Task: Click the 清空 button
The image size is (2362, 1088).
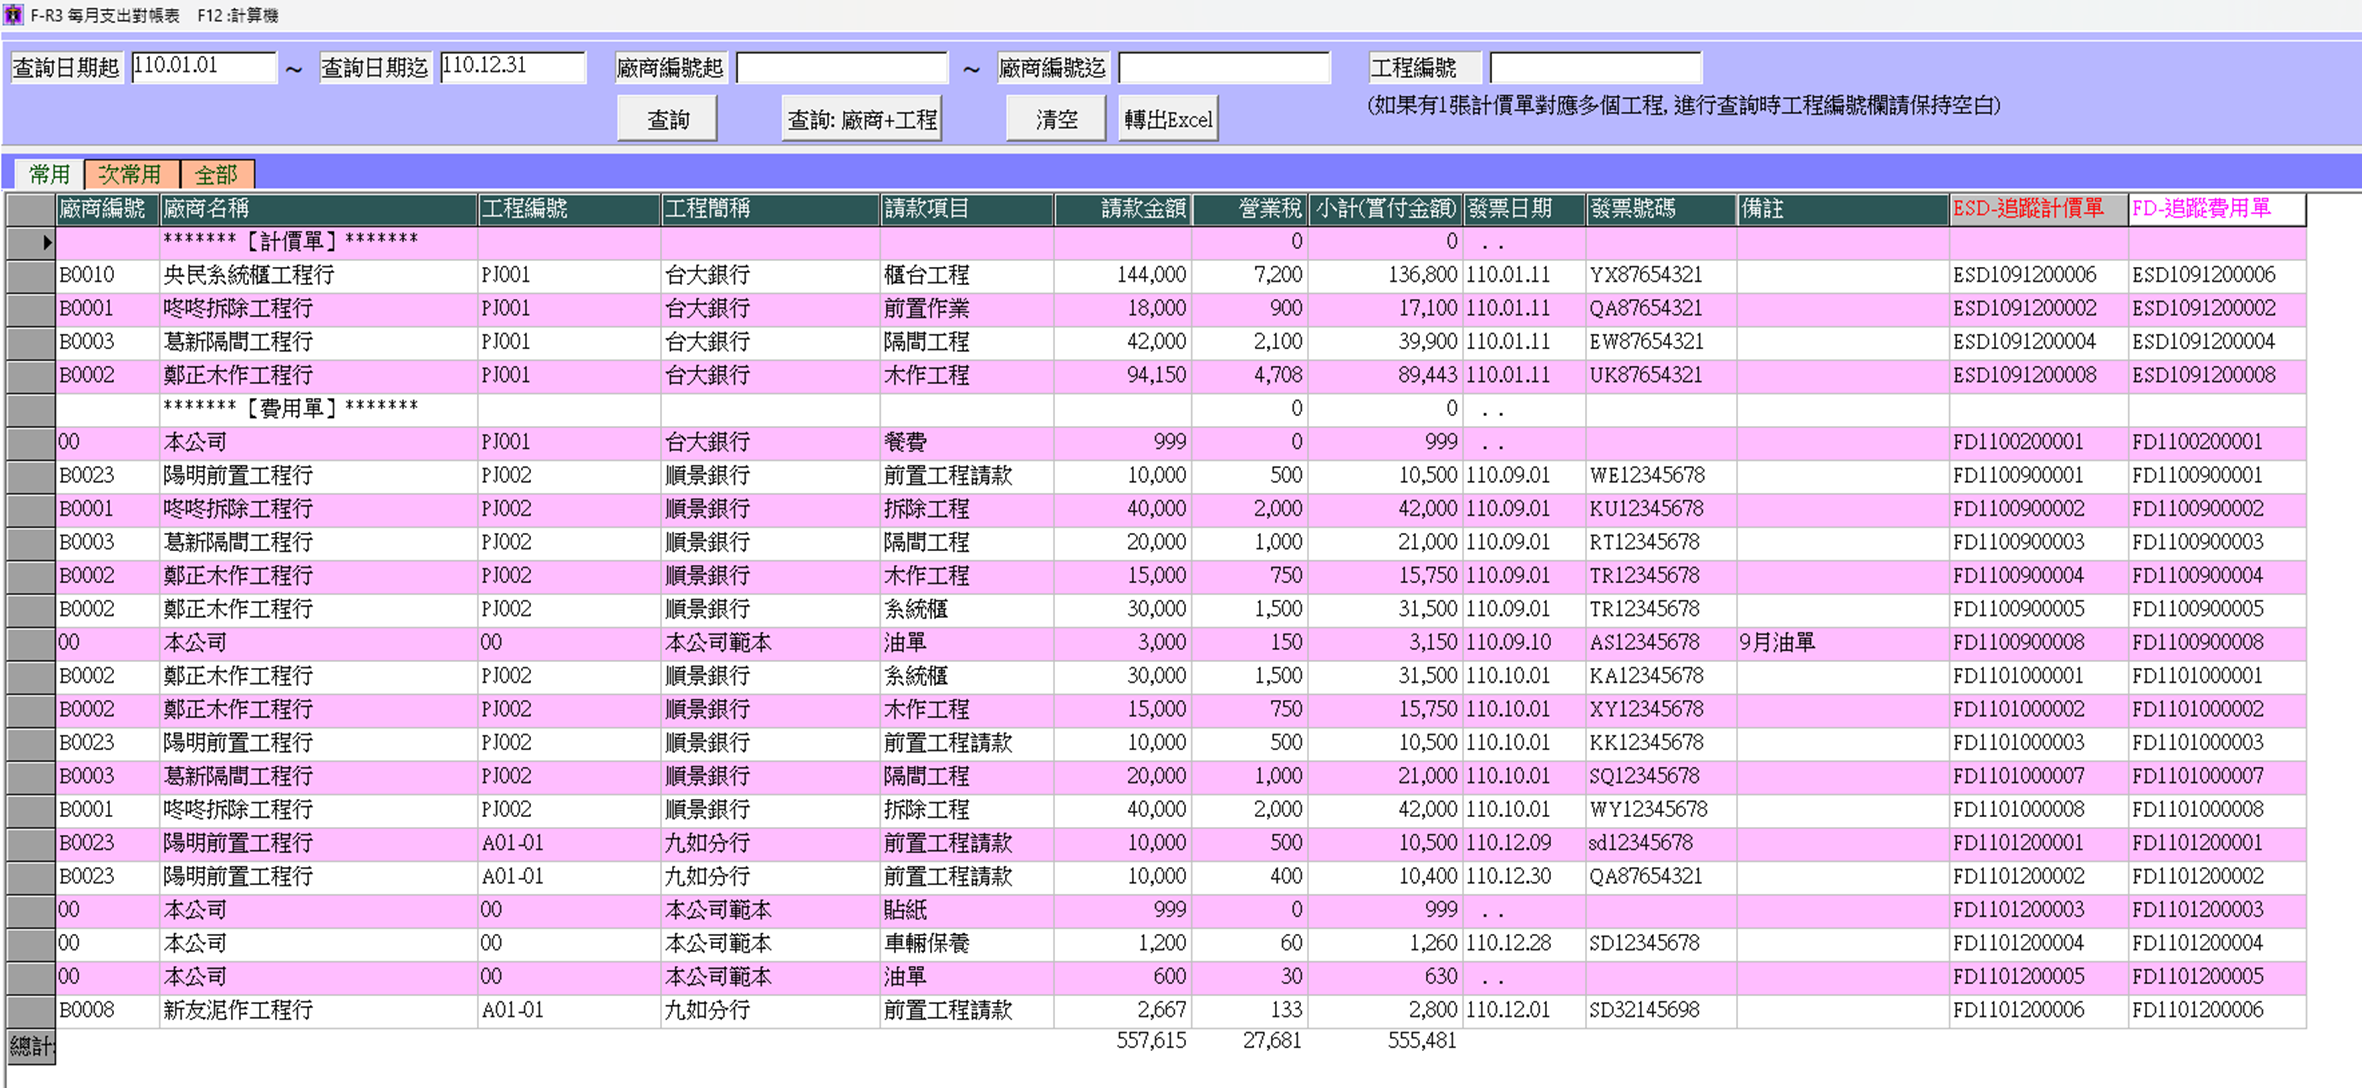Action: (1056, 119)
